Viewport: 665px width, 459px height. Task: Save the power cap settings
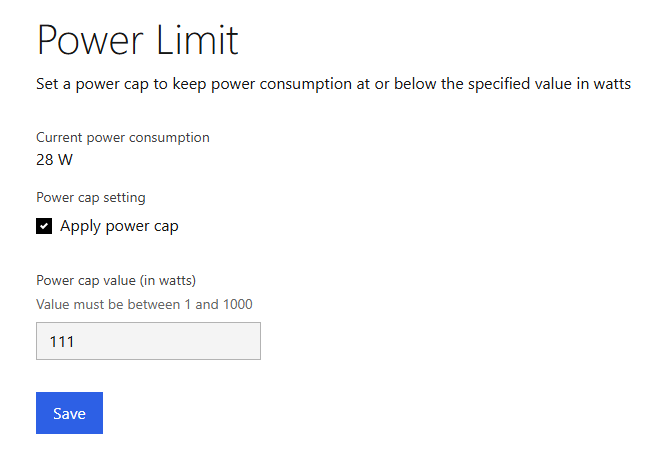click(70, 413)
